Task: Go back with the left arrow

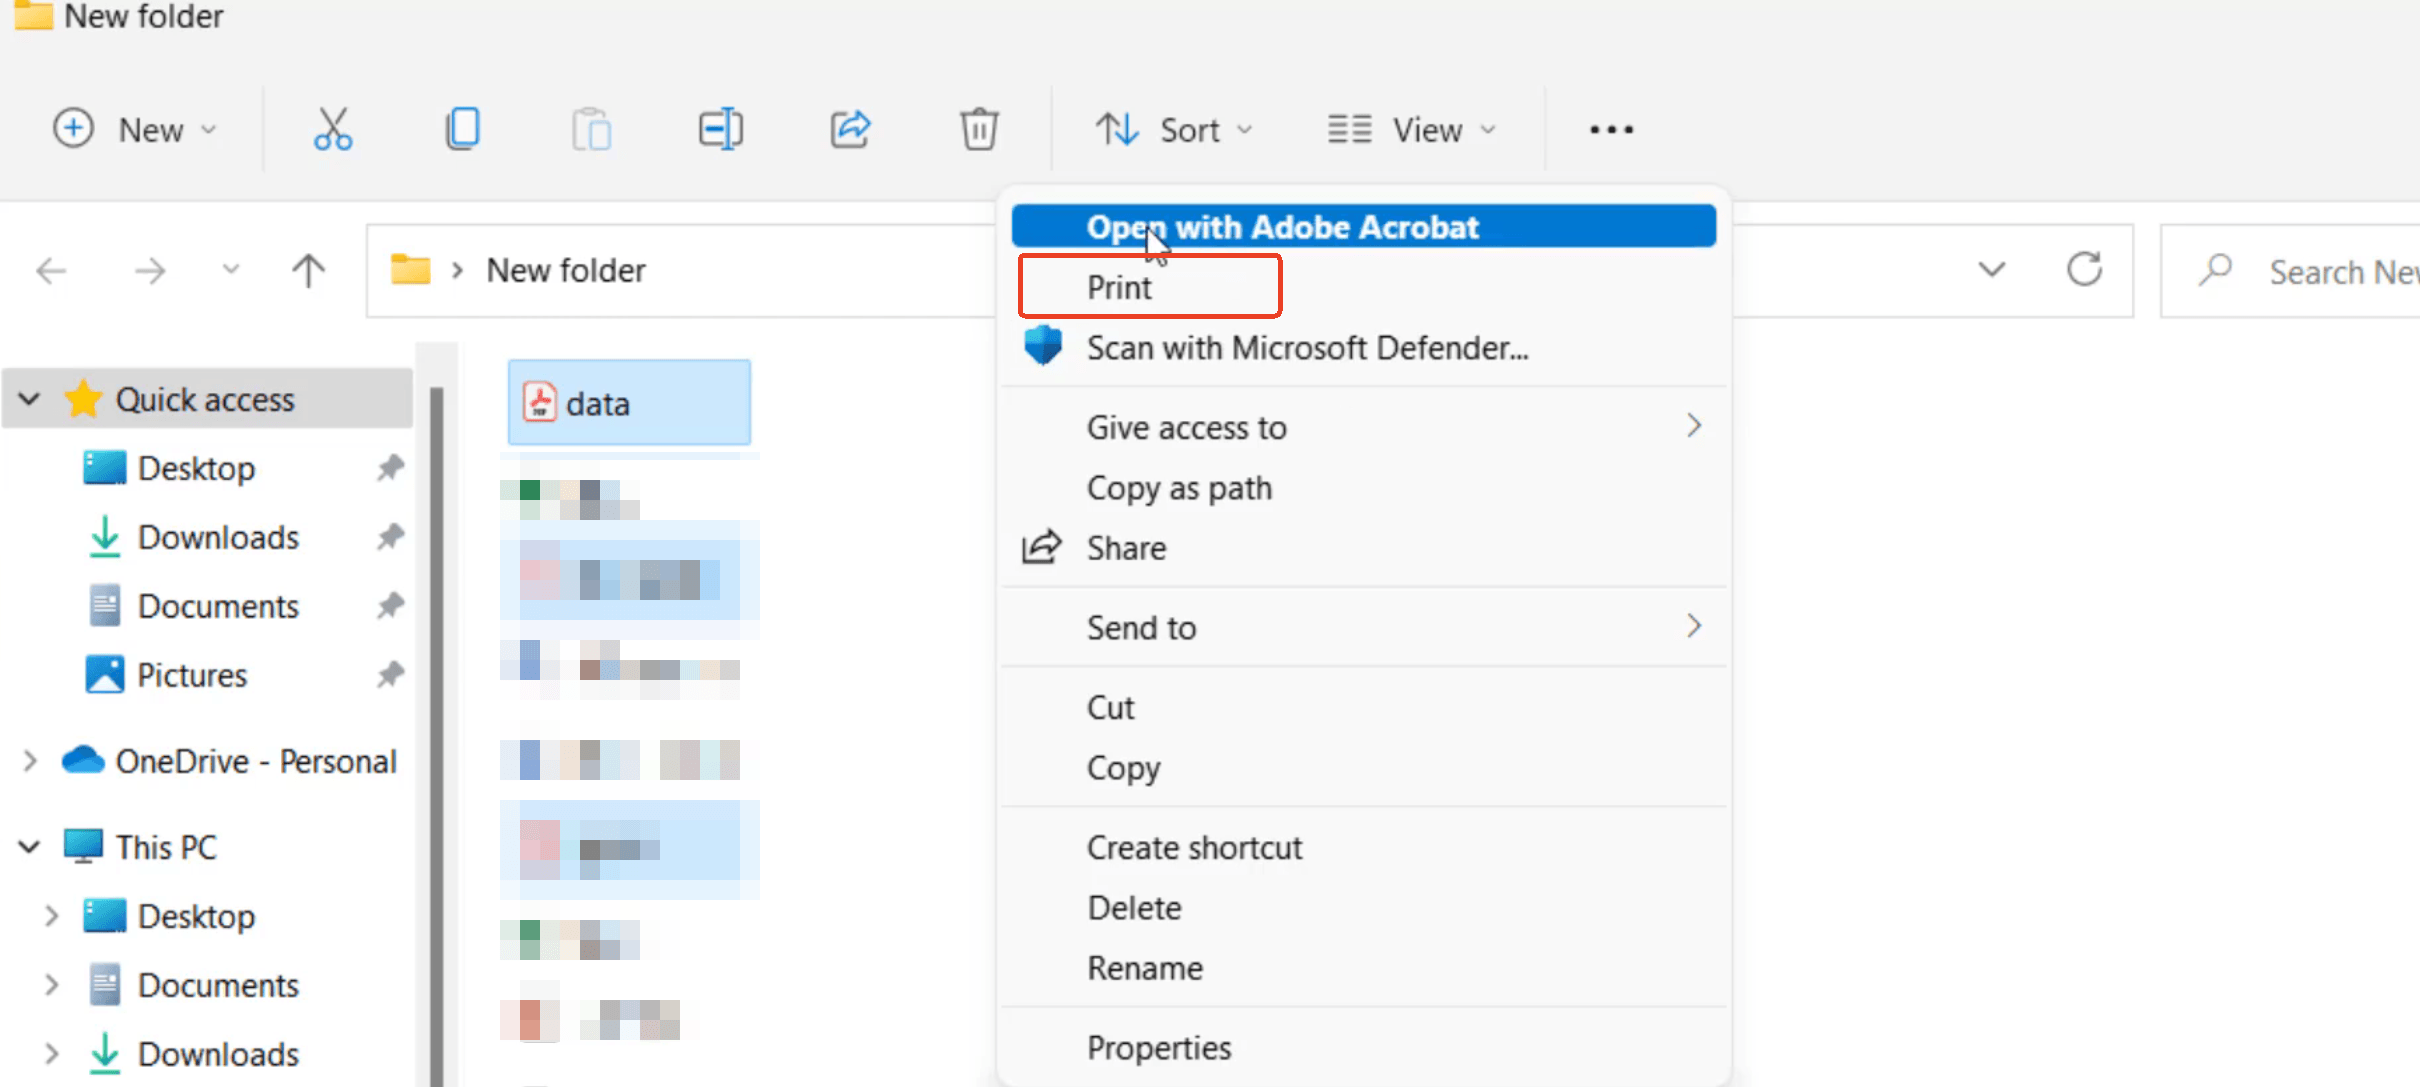Action: click(x=51, y=270)
